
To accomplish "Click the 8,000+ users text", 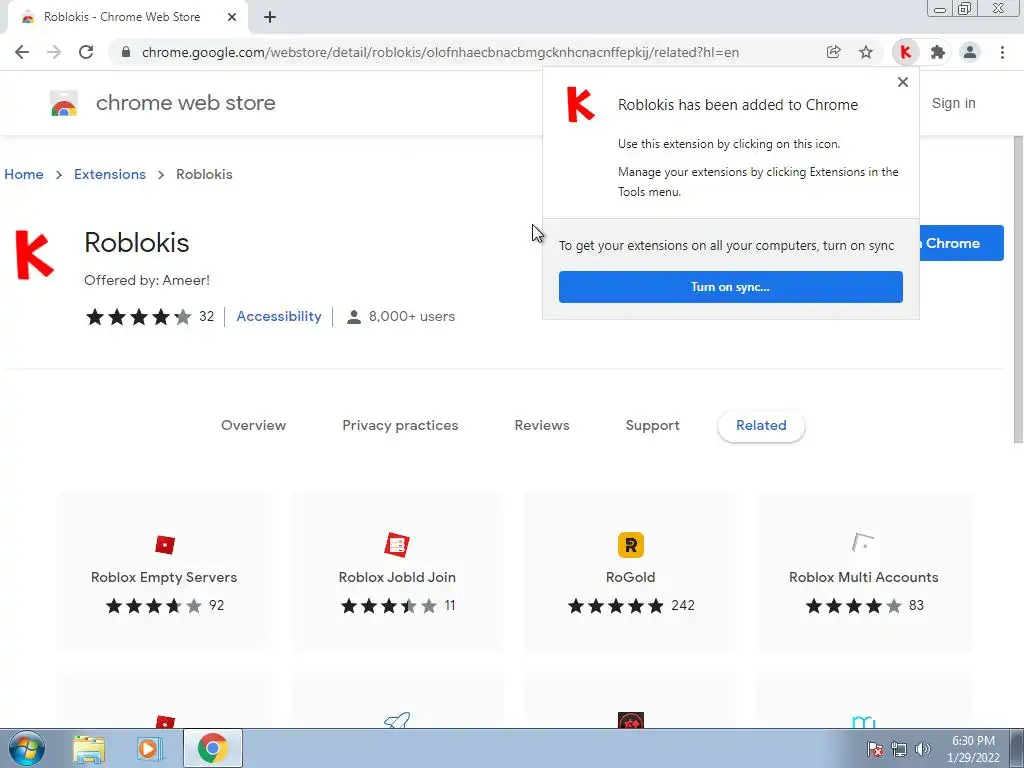I will point(411,317).
